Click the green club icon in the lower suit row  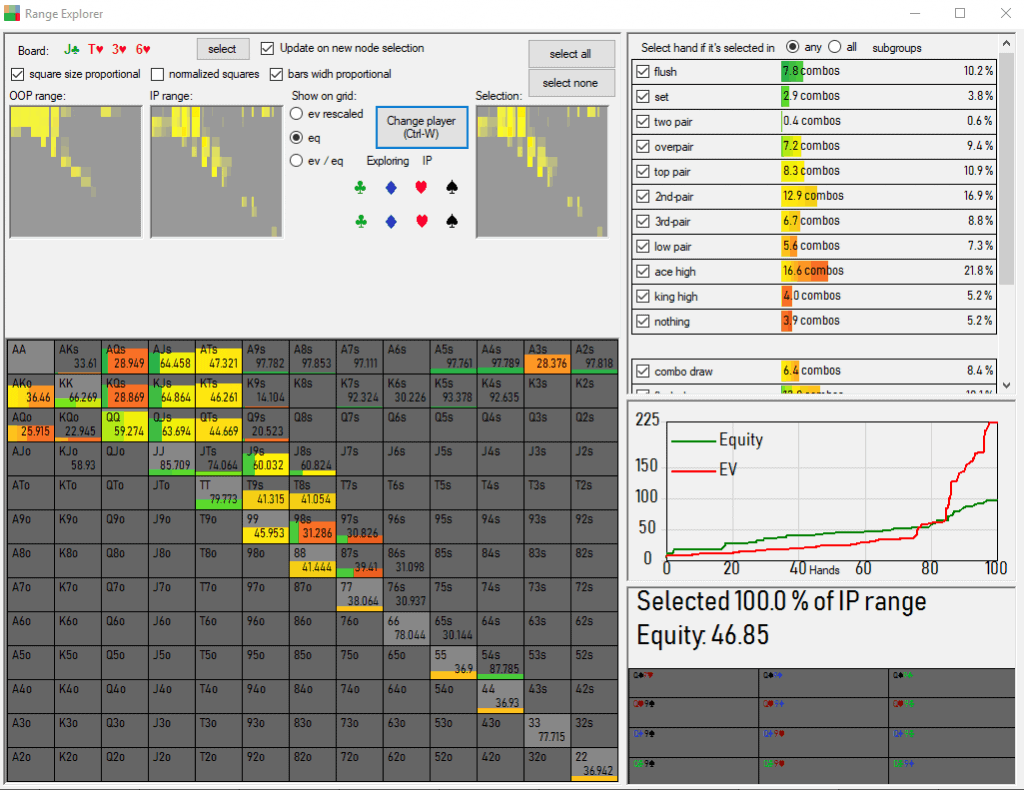360,220
